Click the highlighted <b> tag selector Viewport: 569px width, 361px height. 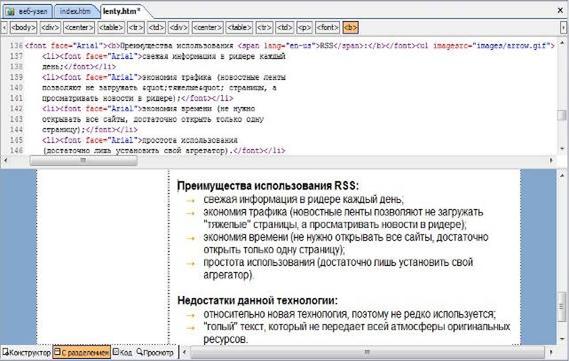coord(351,28)
